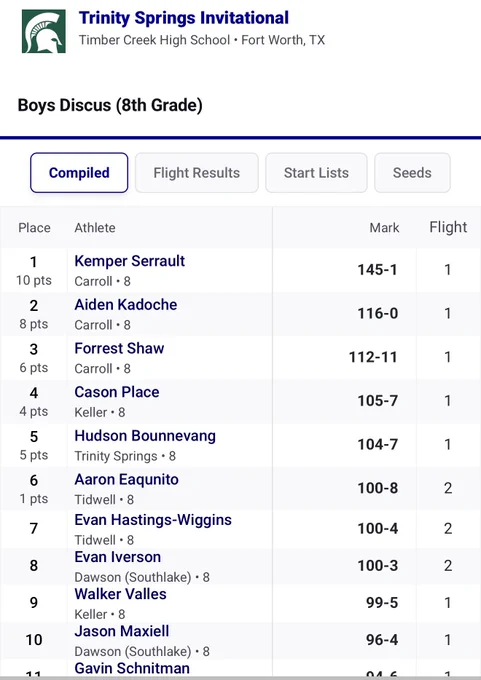Image resolution: width=481 pixels, height=680 pixels.
Task: Select the Compiled tab
Action: click(x=79, y=173)
